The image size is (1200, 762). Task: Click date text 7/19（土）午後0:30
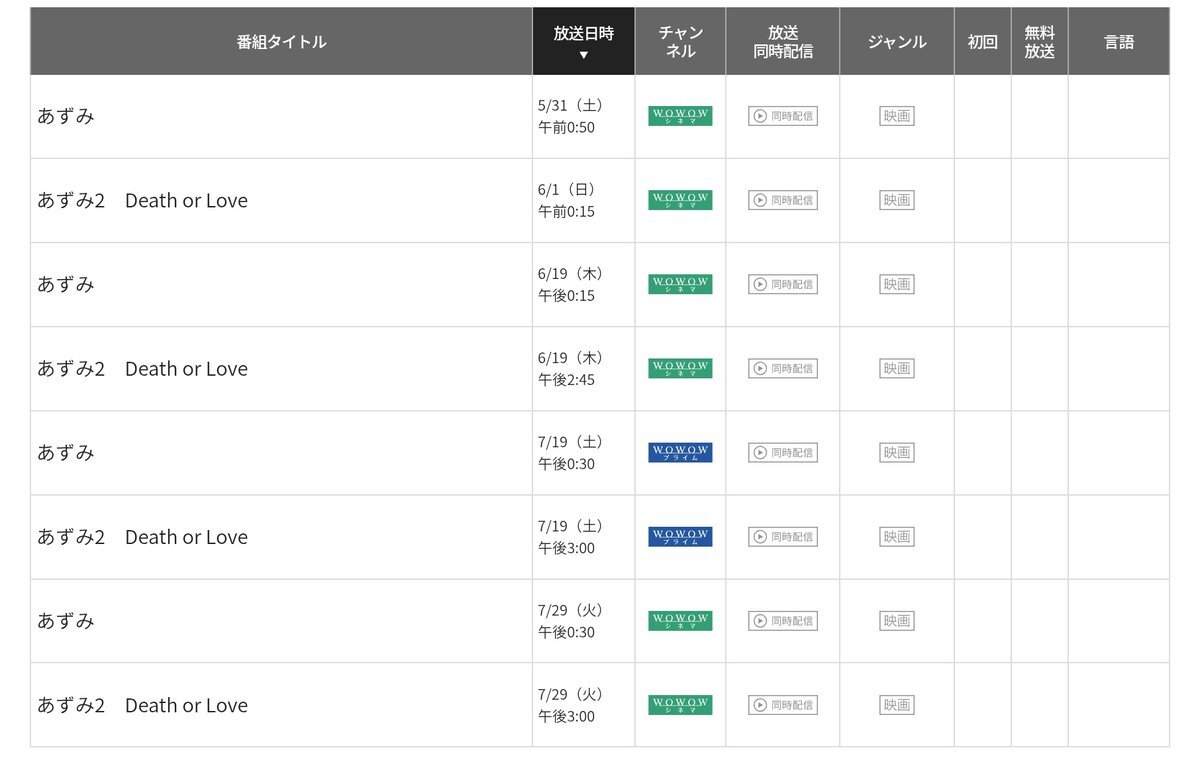point(571,452)
